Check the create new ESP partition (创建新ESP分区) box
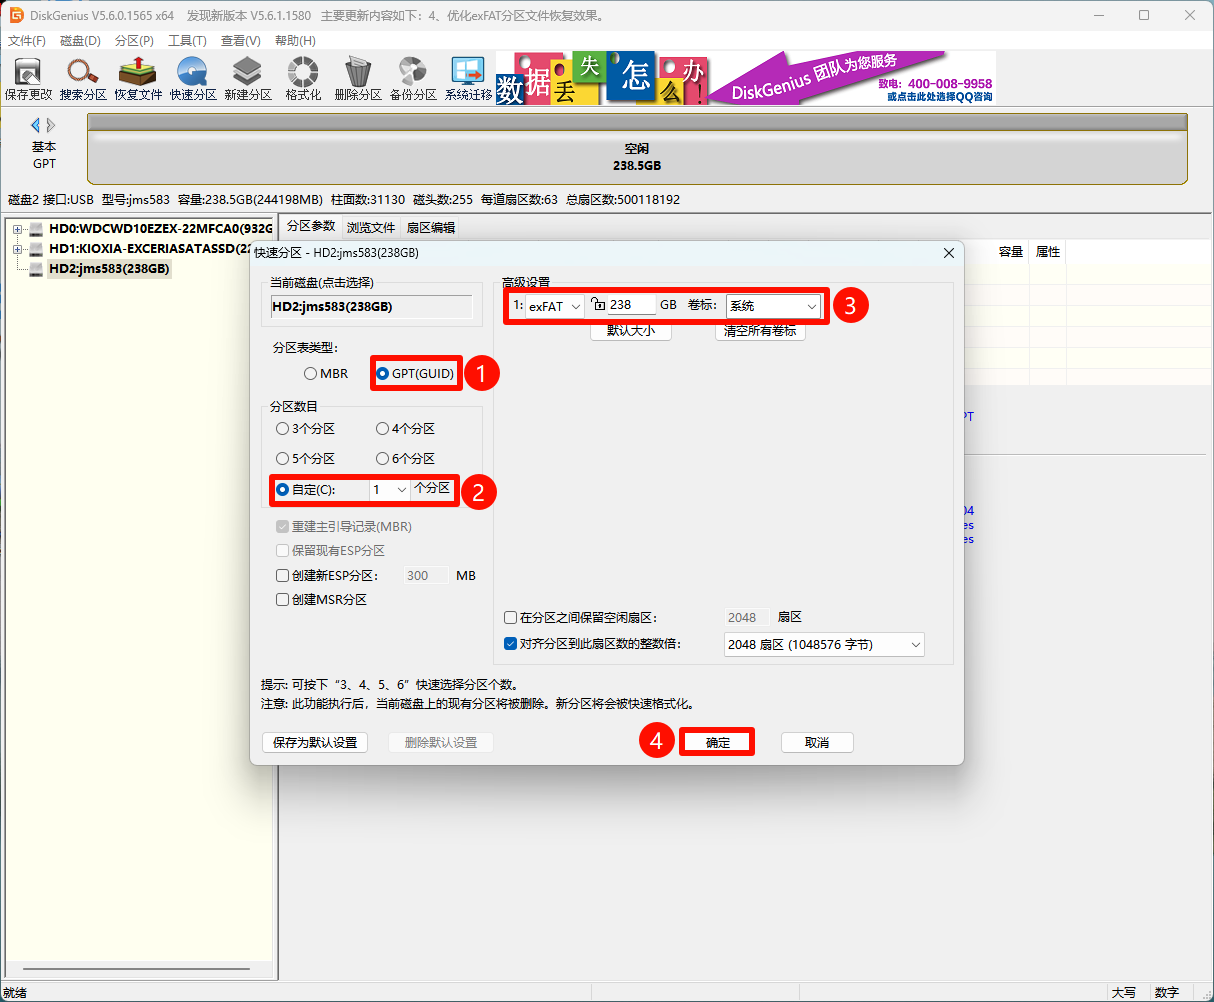The image size is (1214, 1002). [x=283, y=576]
